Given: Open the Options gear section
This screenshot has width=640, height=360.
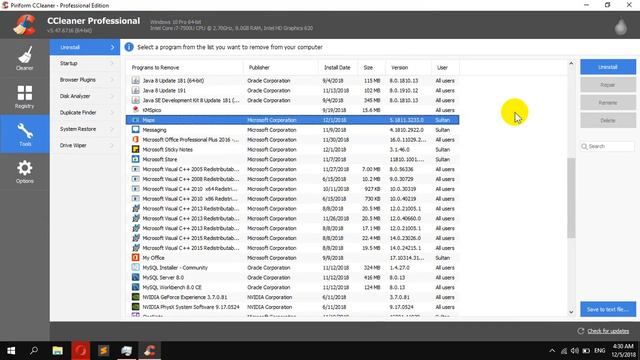Looking at the screenshot, I should pos(24,172).
